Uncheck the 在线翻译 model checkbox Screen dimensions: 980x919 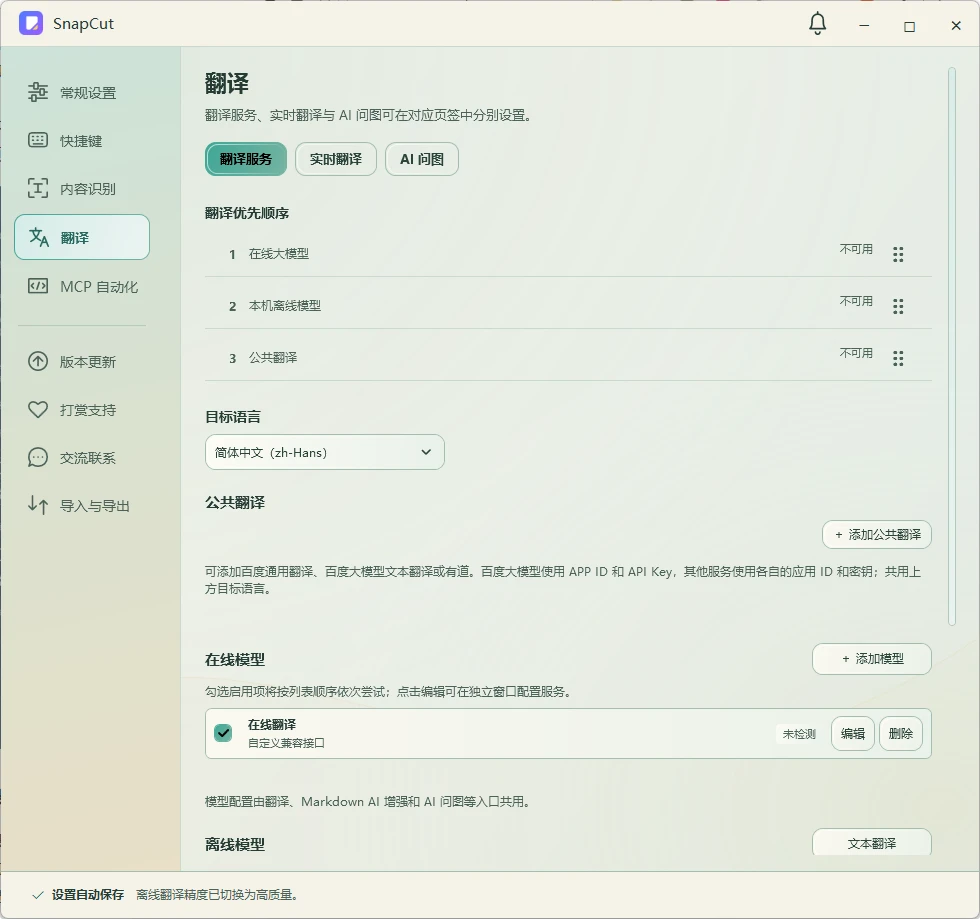coord(223,733)
